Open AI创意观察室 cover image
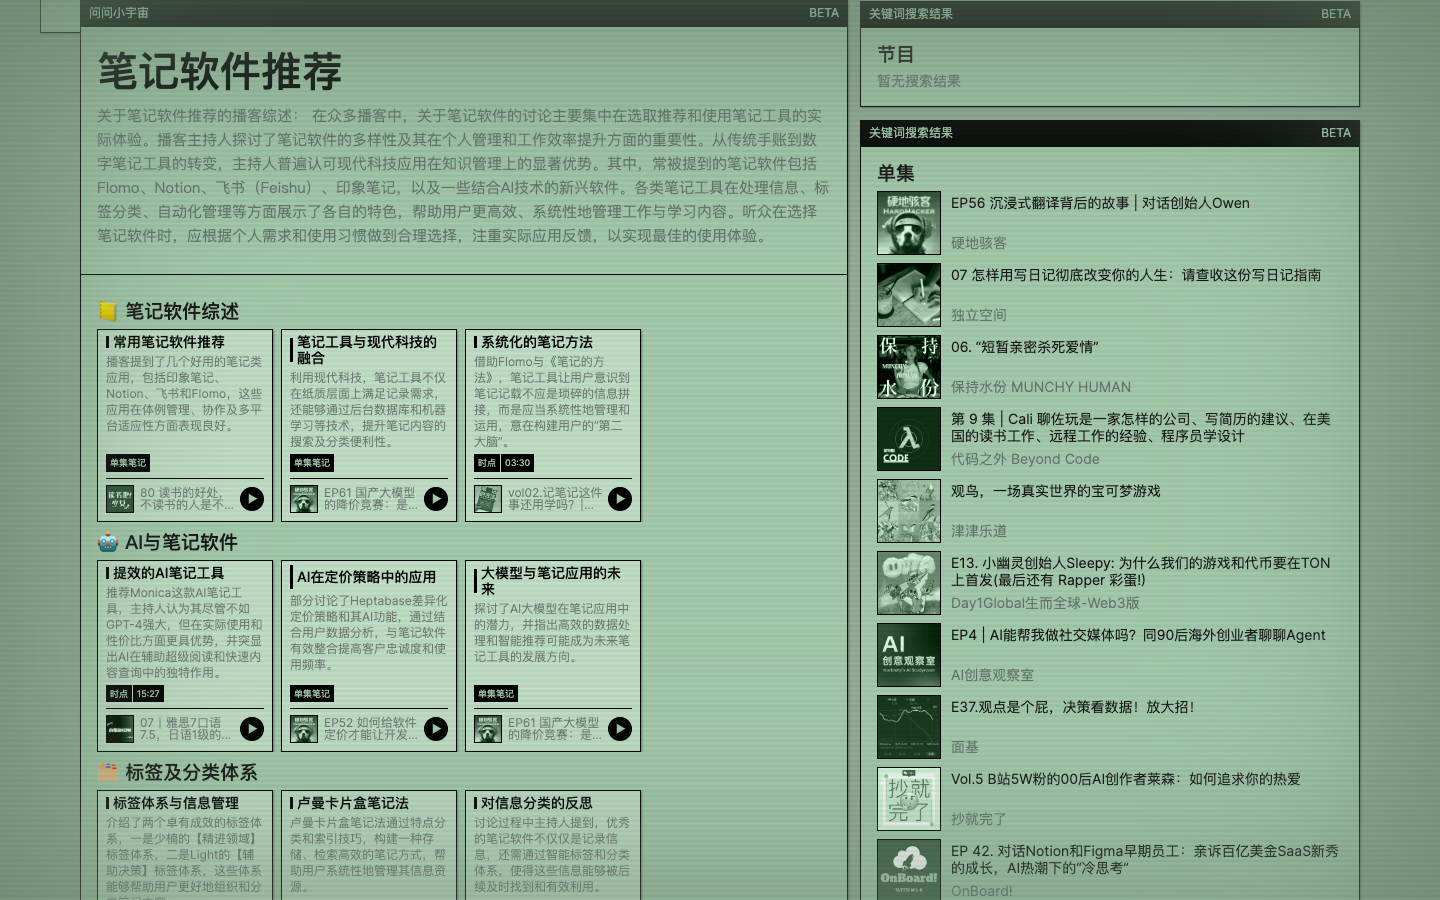This screenshot has width=1440, height=900. coord(909,655)
